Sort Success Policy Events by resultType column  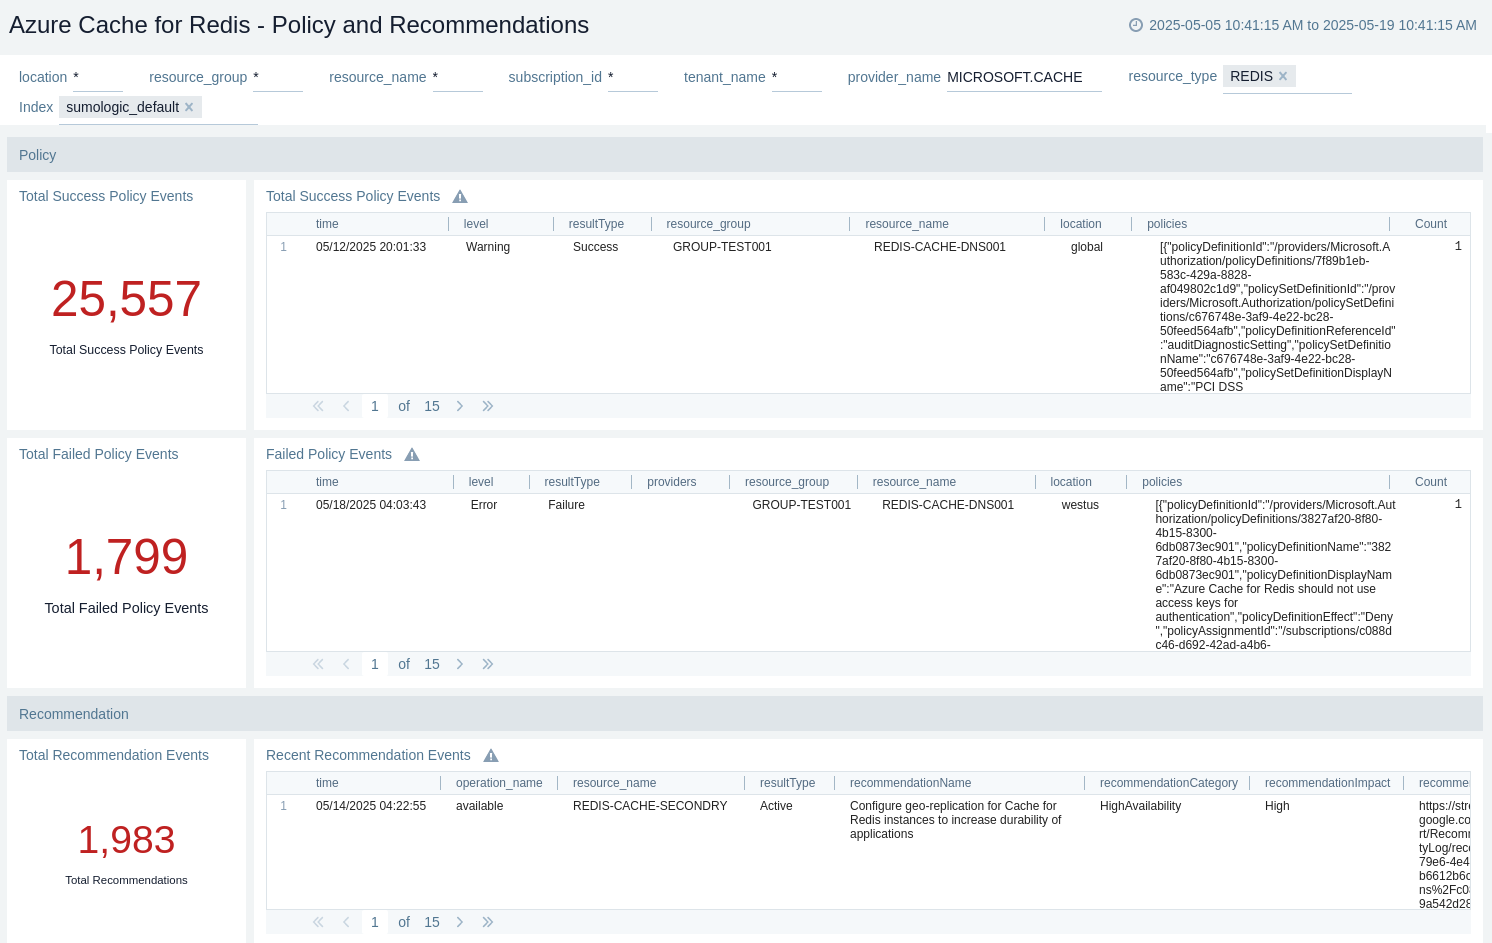pos(596,224)
